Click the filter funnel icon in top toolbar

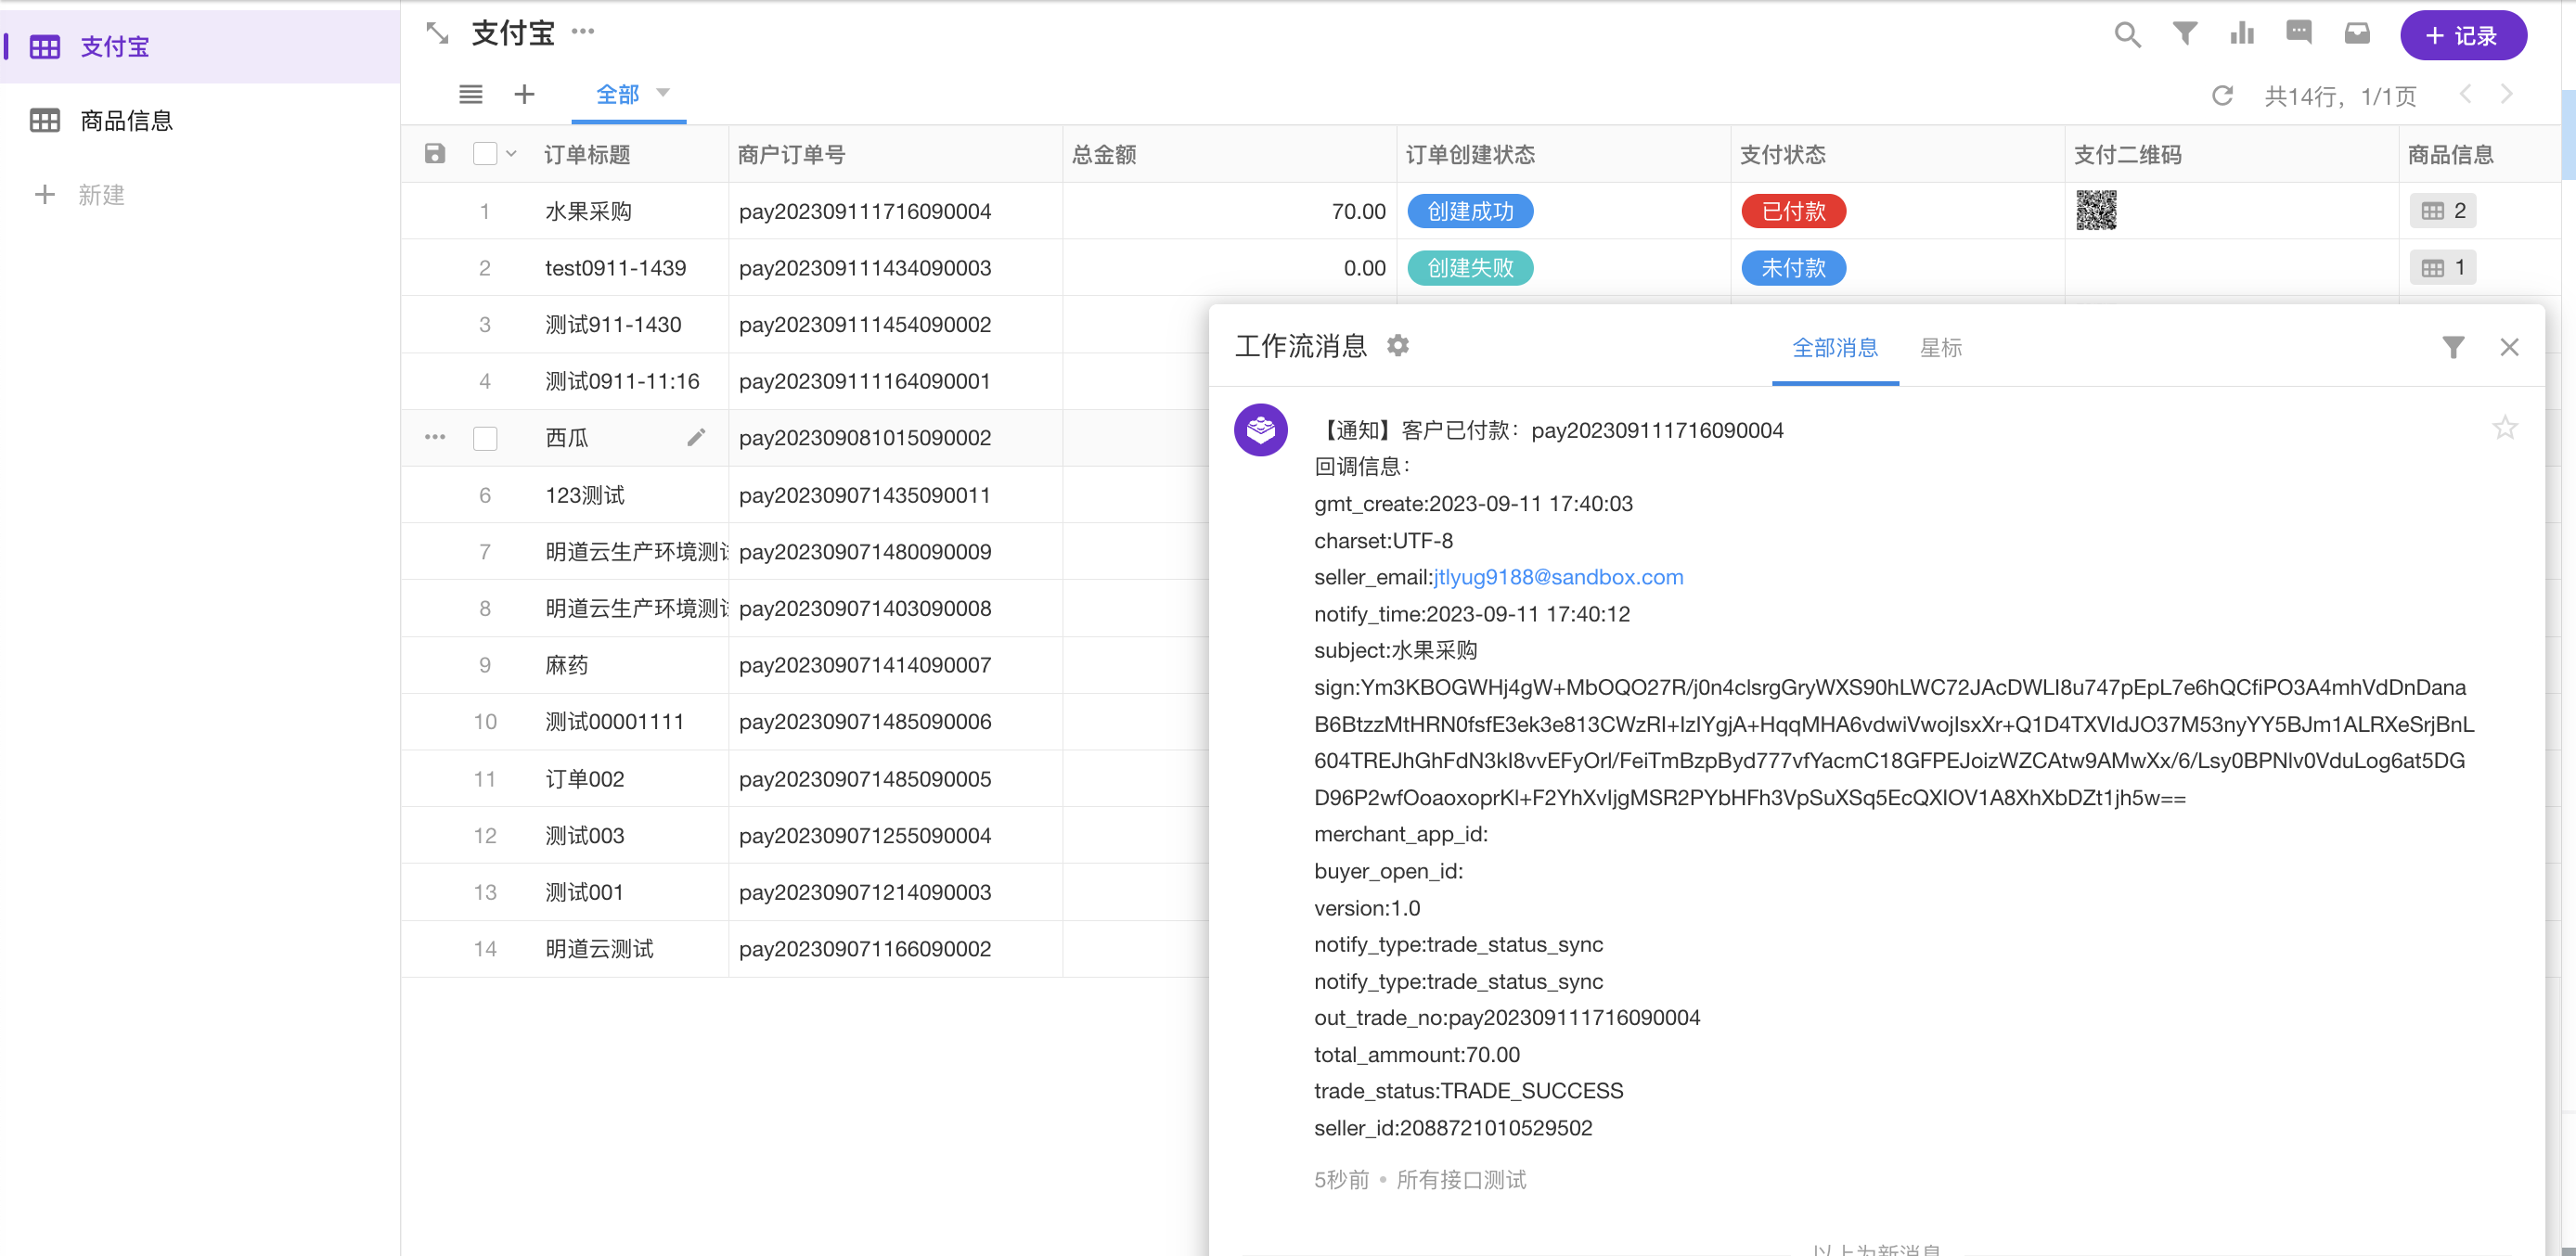tap(2185, 34)
